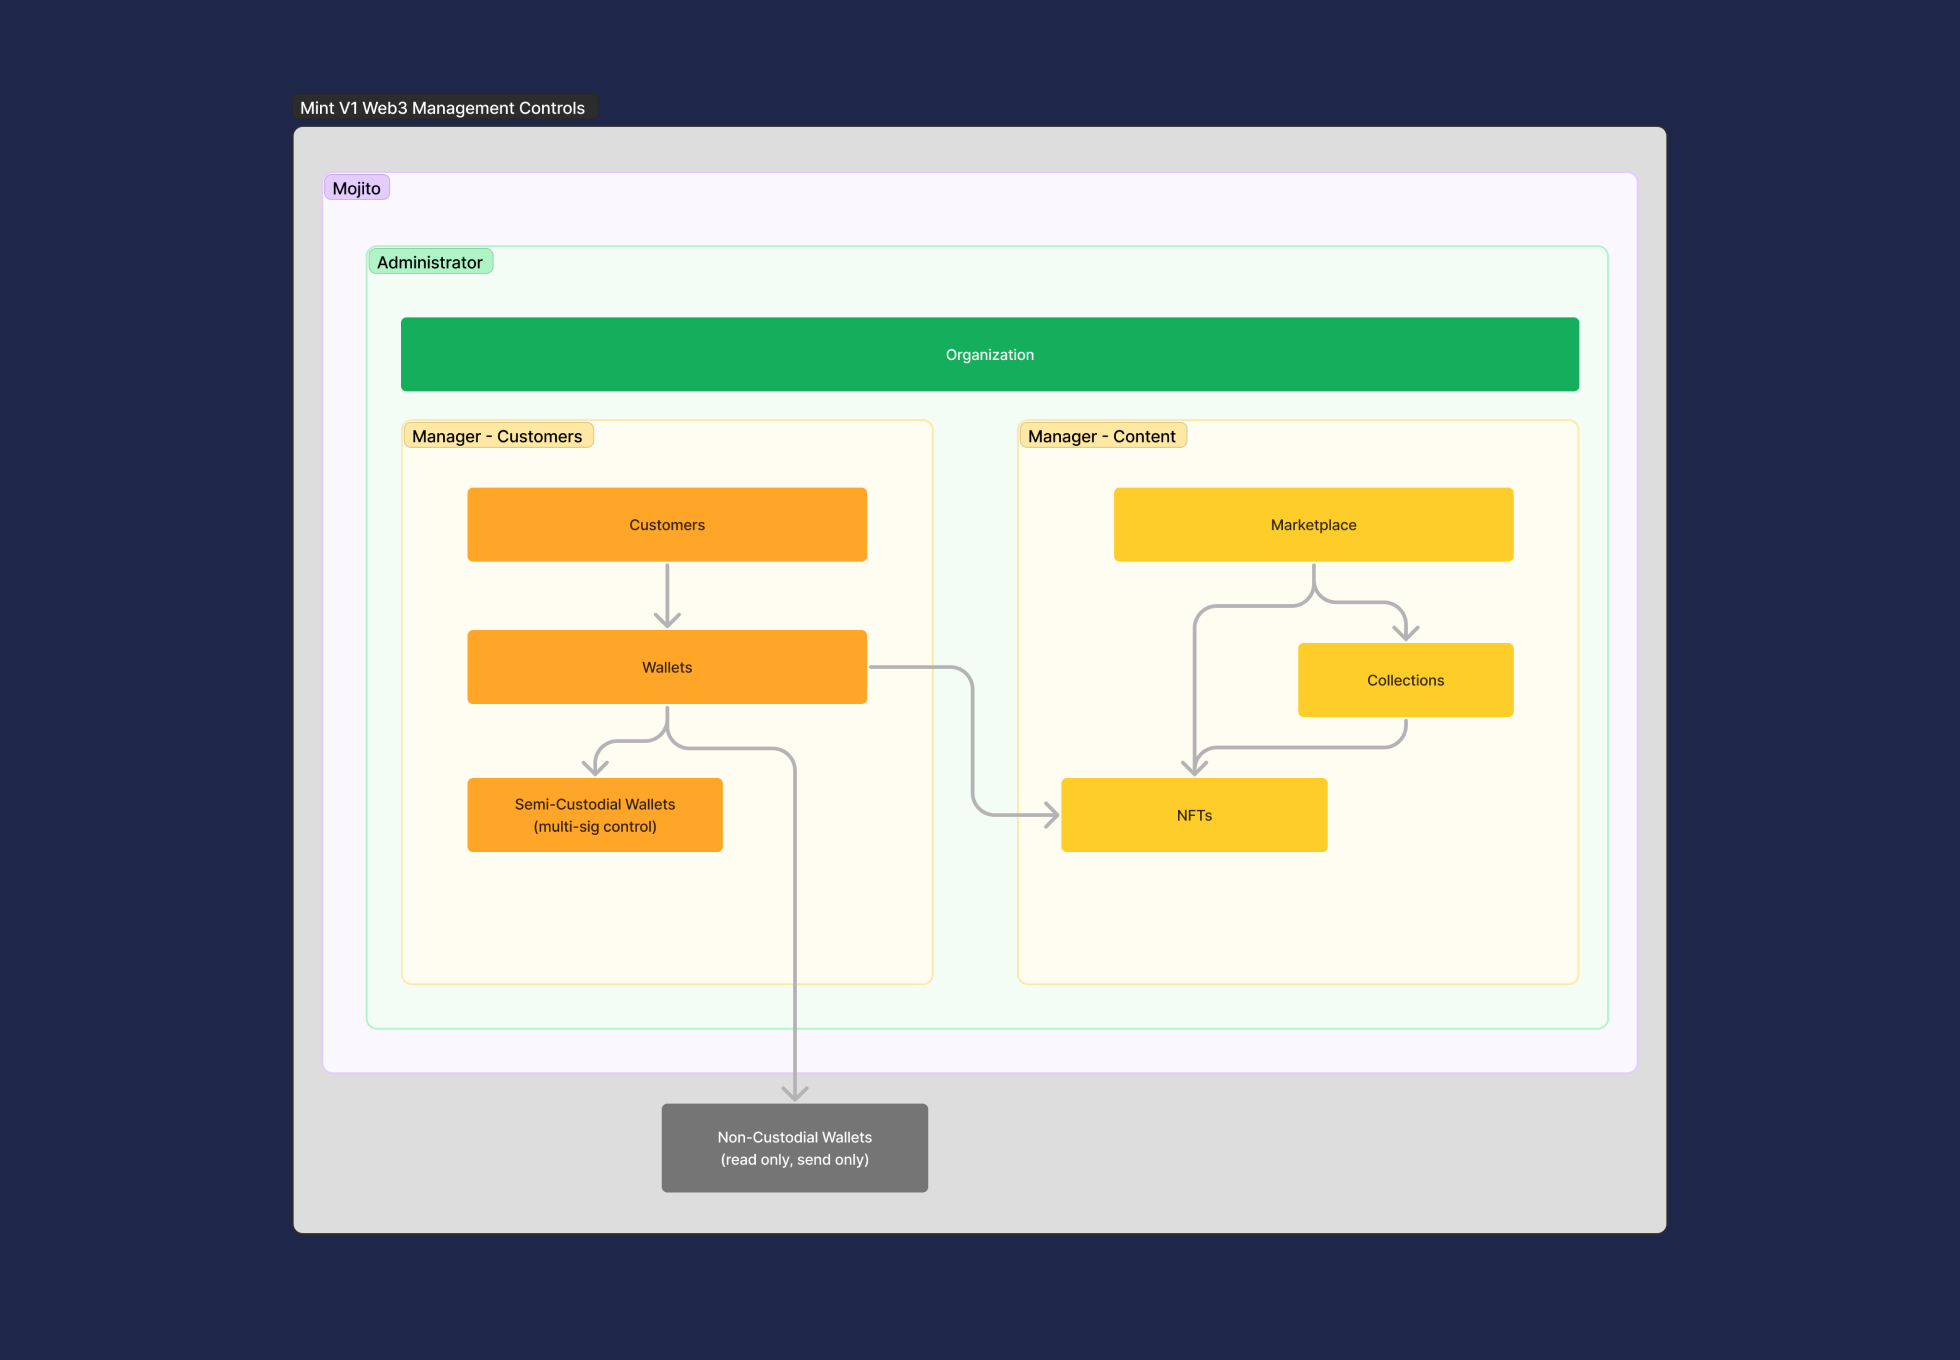Screen dimensions: 1960x1360
Task: Click the Manager - Content label
Action: tap(1102, 436)
